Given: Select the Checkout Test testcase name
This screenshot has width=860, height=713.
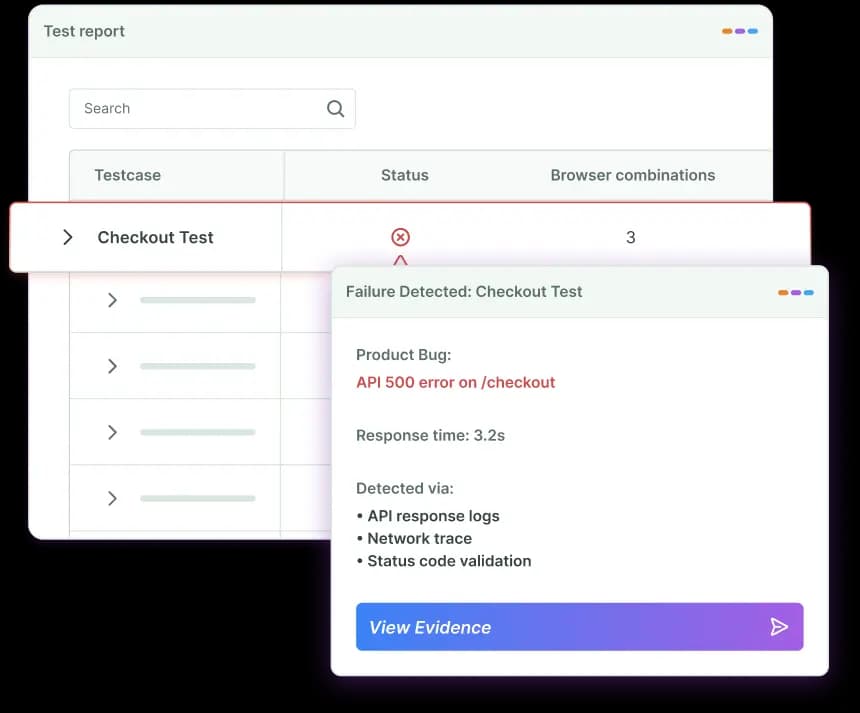Looking at the screenshot, I should 155,237.
